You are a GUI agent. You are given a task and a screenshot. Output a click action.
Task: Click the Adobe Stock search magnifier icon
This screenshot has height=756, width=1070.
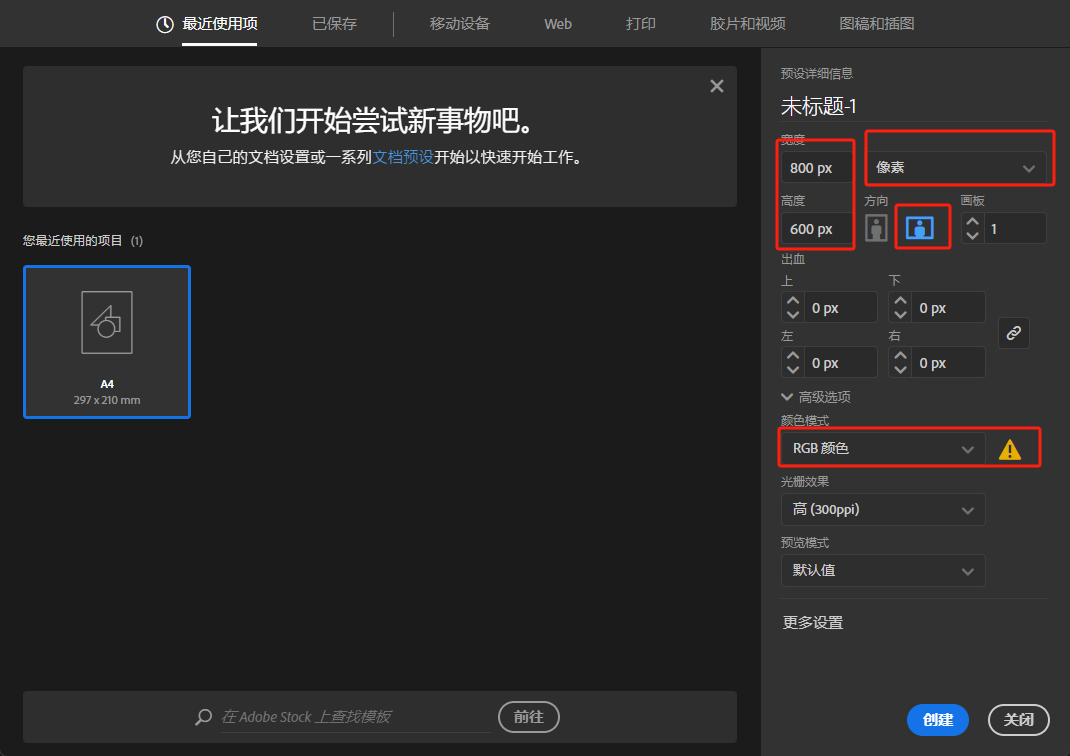pyautogui.click(x=203, y=717)
